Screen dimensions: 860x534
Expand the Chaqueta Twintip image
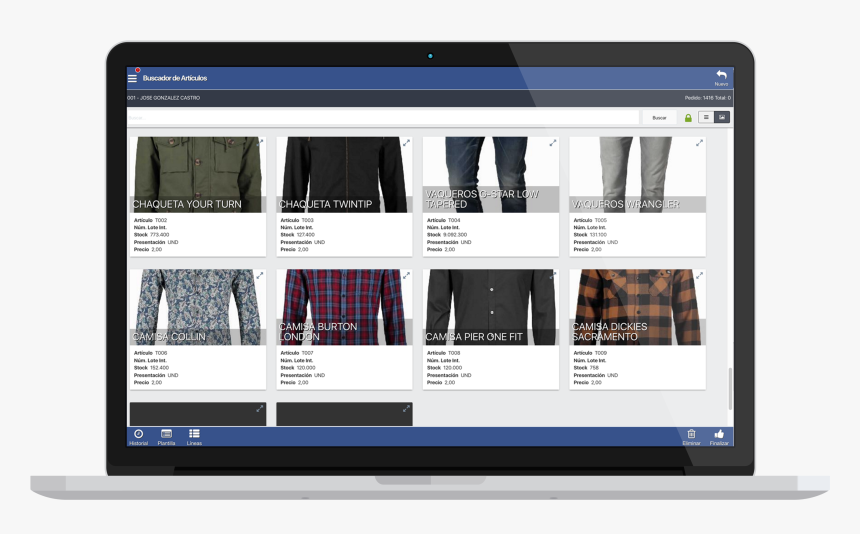(x=406, y=143)
